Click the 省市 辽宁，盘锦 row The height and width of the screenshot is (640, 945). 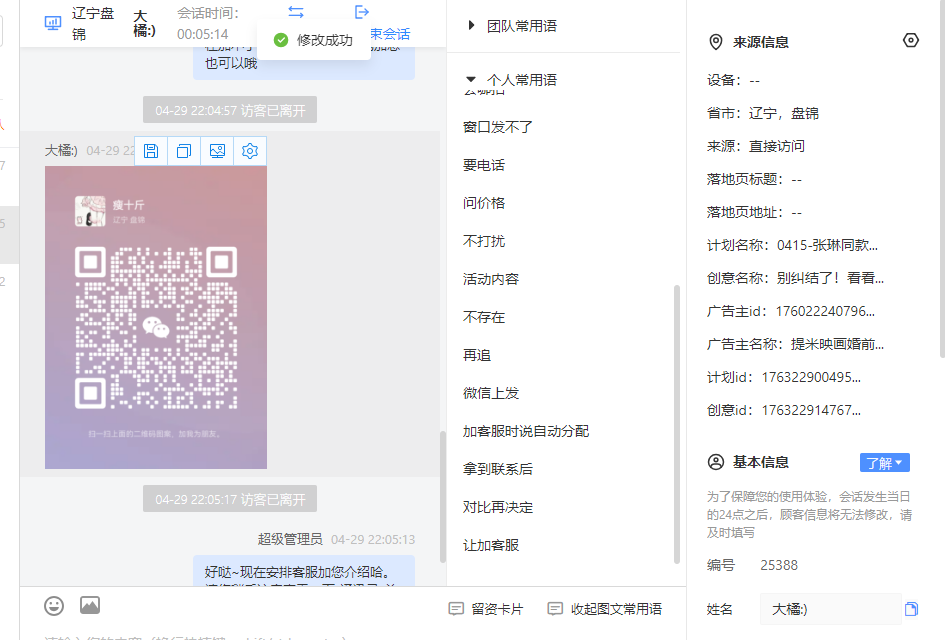762,113
